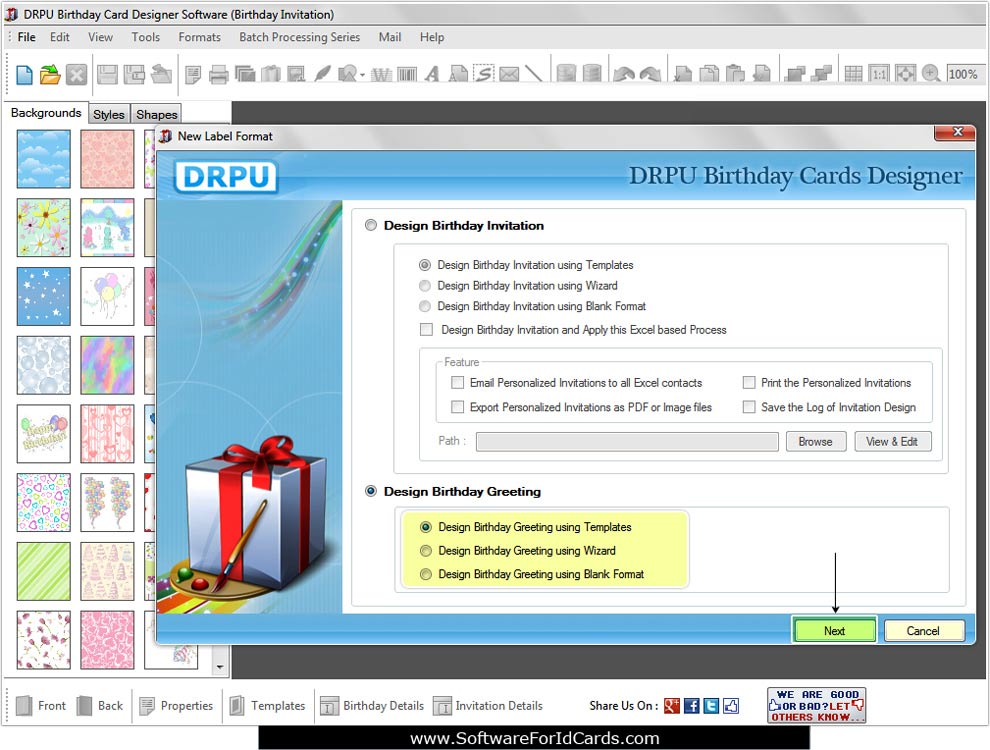Select Design Birthday Greeting using Wizard
990x750 pixels.
coord(426,551)
